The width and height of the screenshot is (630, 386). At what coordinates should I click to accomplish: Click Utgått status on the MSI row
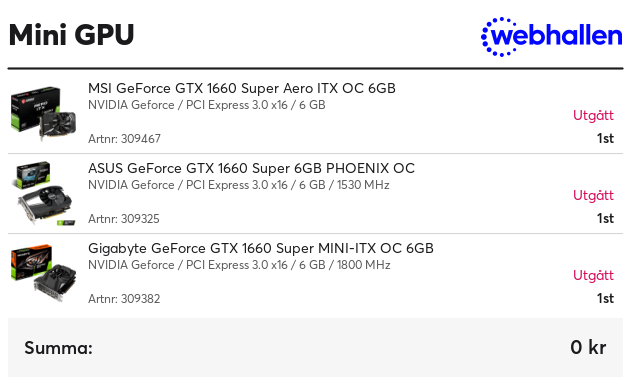pos(593,116)
